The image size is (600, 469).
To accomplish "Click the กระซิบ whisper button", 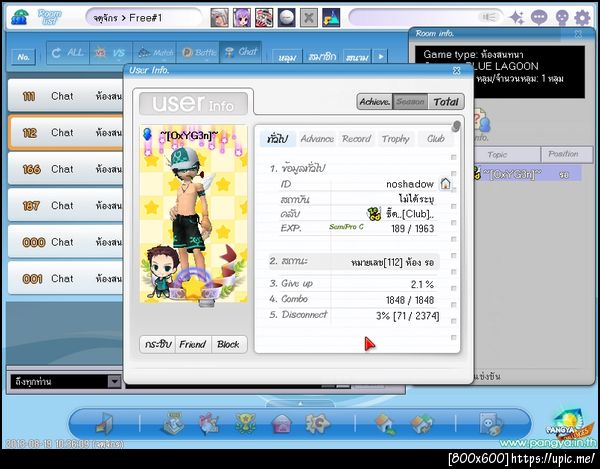I will (x=158, y=344).
